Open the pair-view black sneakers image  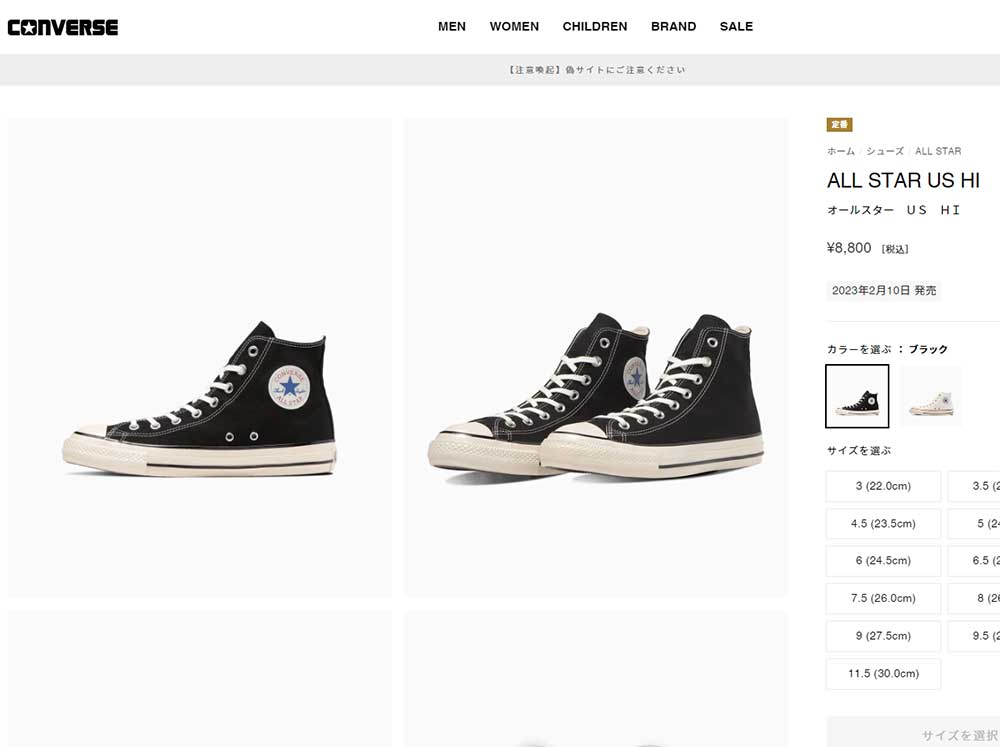(596, 357)
